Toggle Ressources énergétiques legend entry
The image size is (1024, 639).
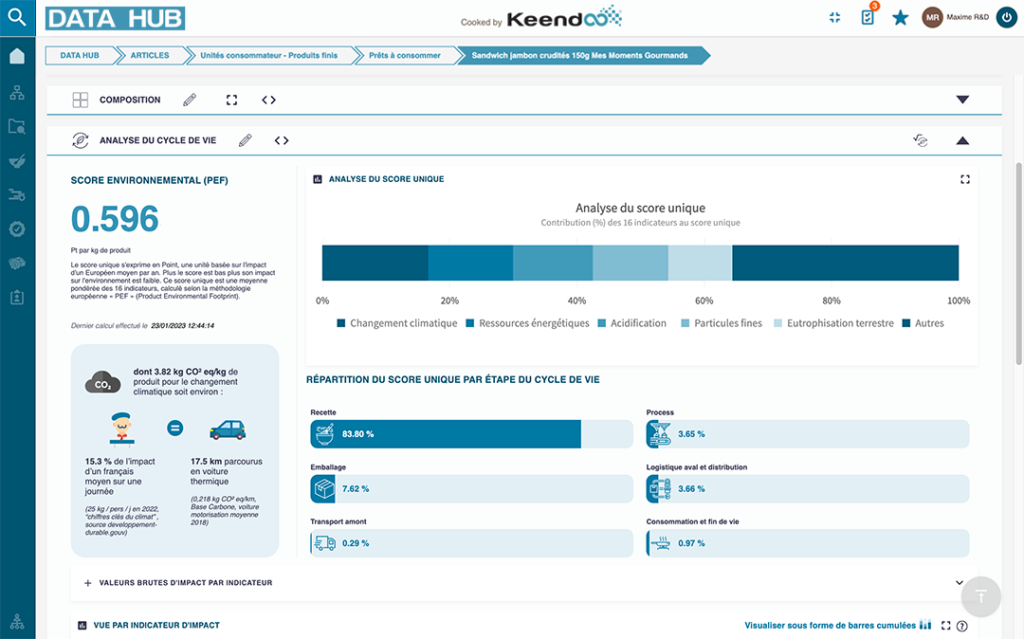coord(528,323)
